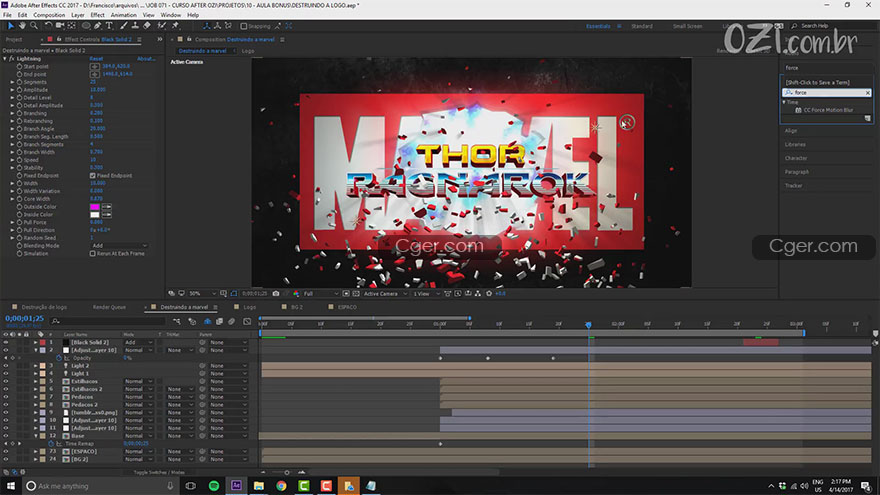Expand the Amplitude property twirl

(x=12, y=90)
